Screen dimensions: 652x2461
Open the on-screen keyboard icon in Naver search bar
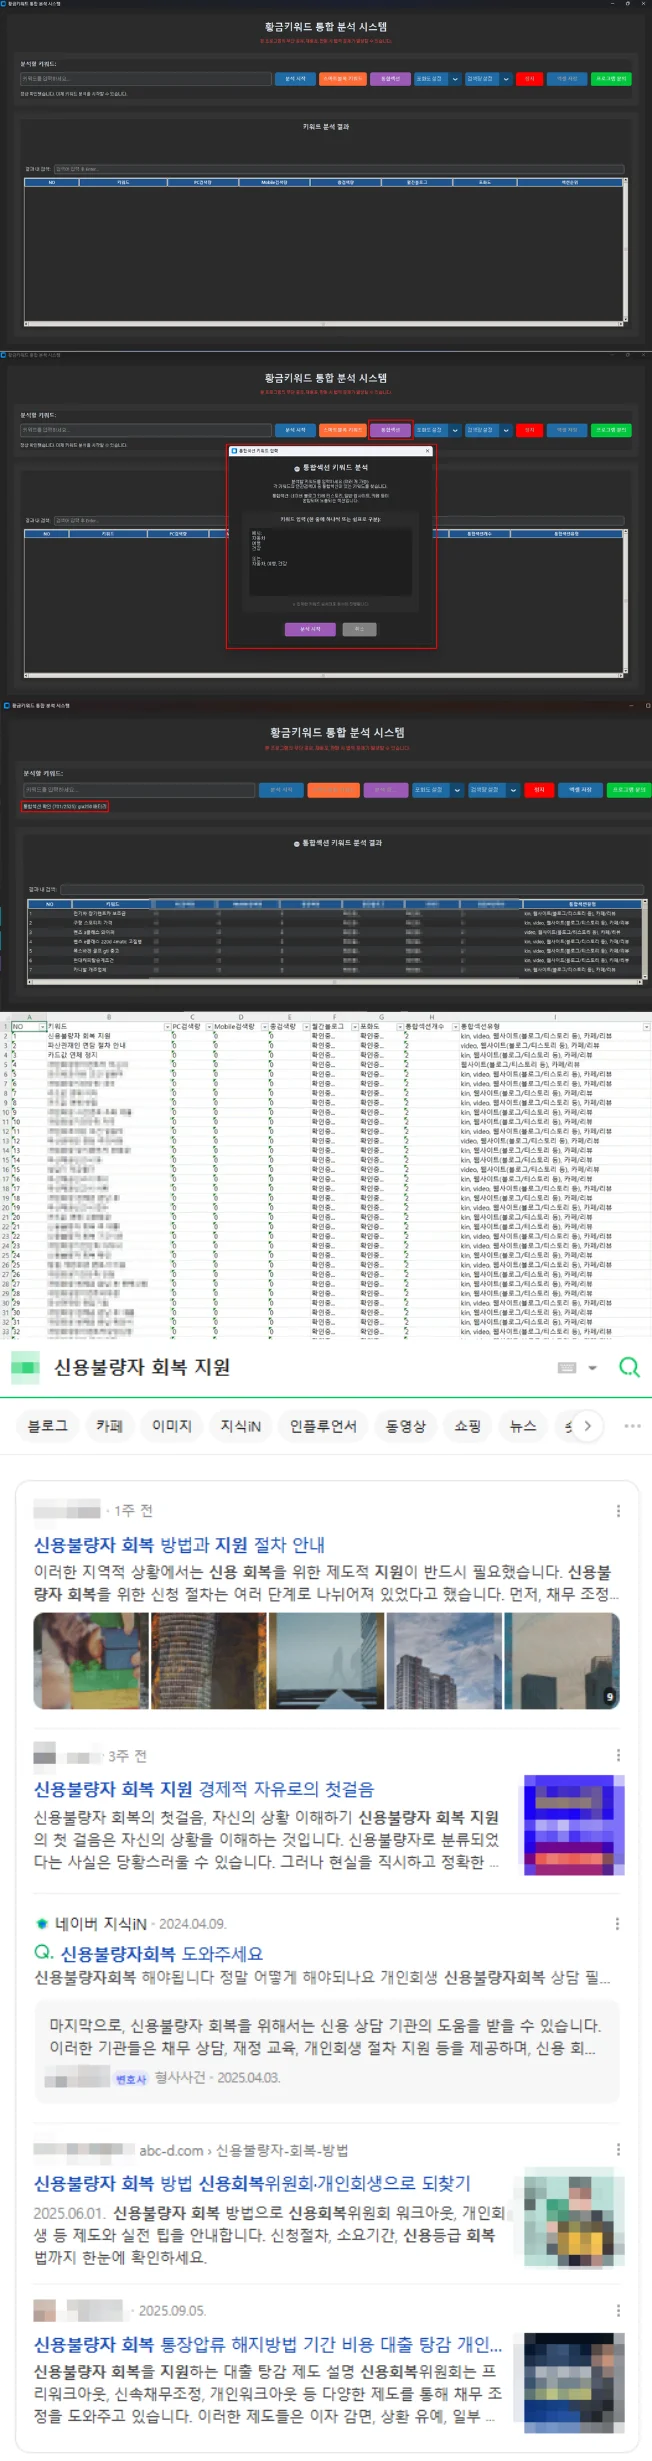[567, 1367]
